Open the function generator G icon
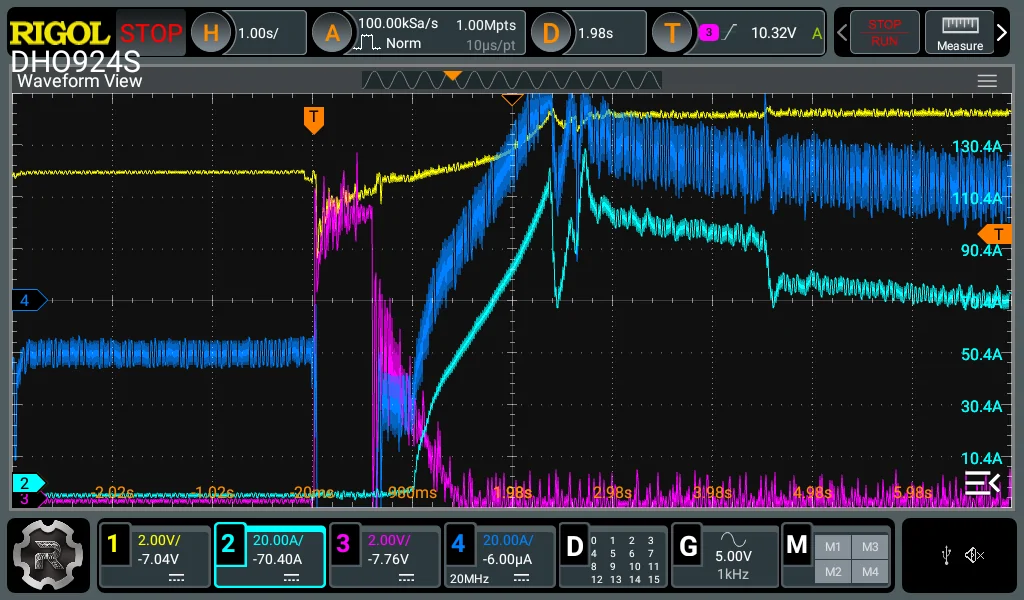 pyautogui.click(x=688, y=545)
